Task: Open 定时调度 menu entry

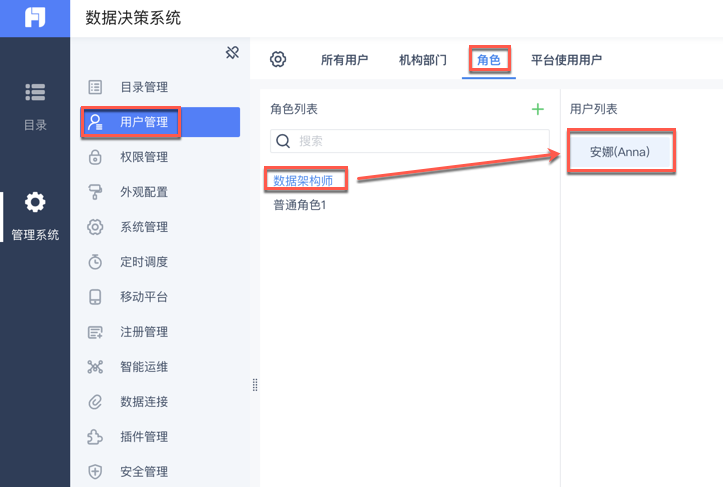Action: (143, 262)
